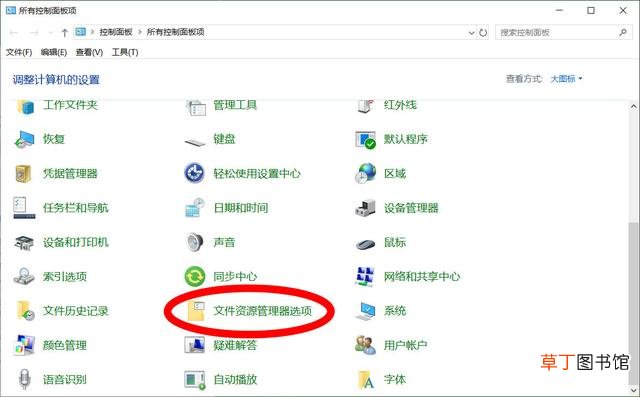Open the 同步中心 green icon

click(195, 277)
